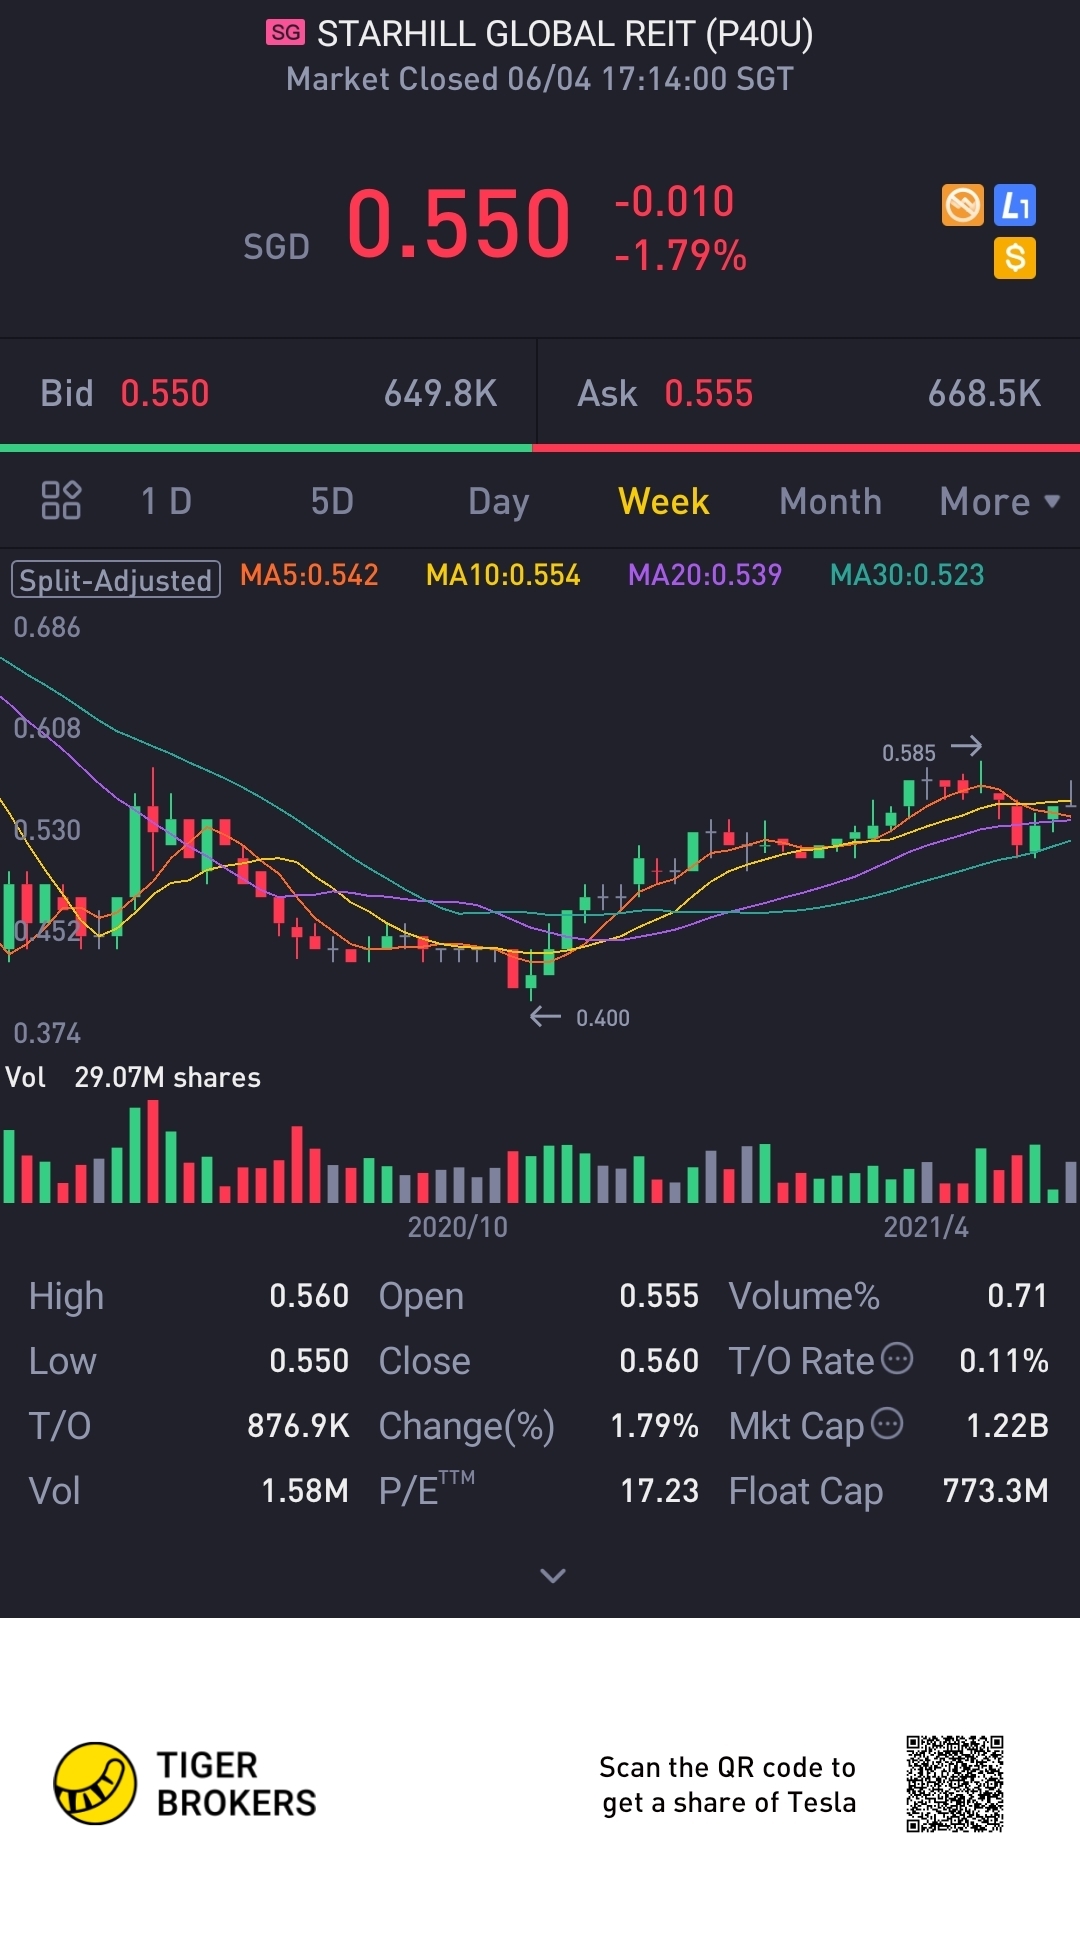Open the chart layout grid icon

point(61,500)
